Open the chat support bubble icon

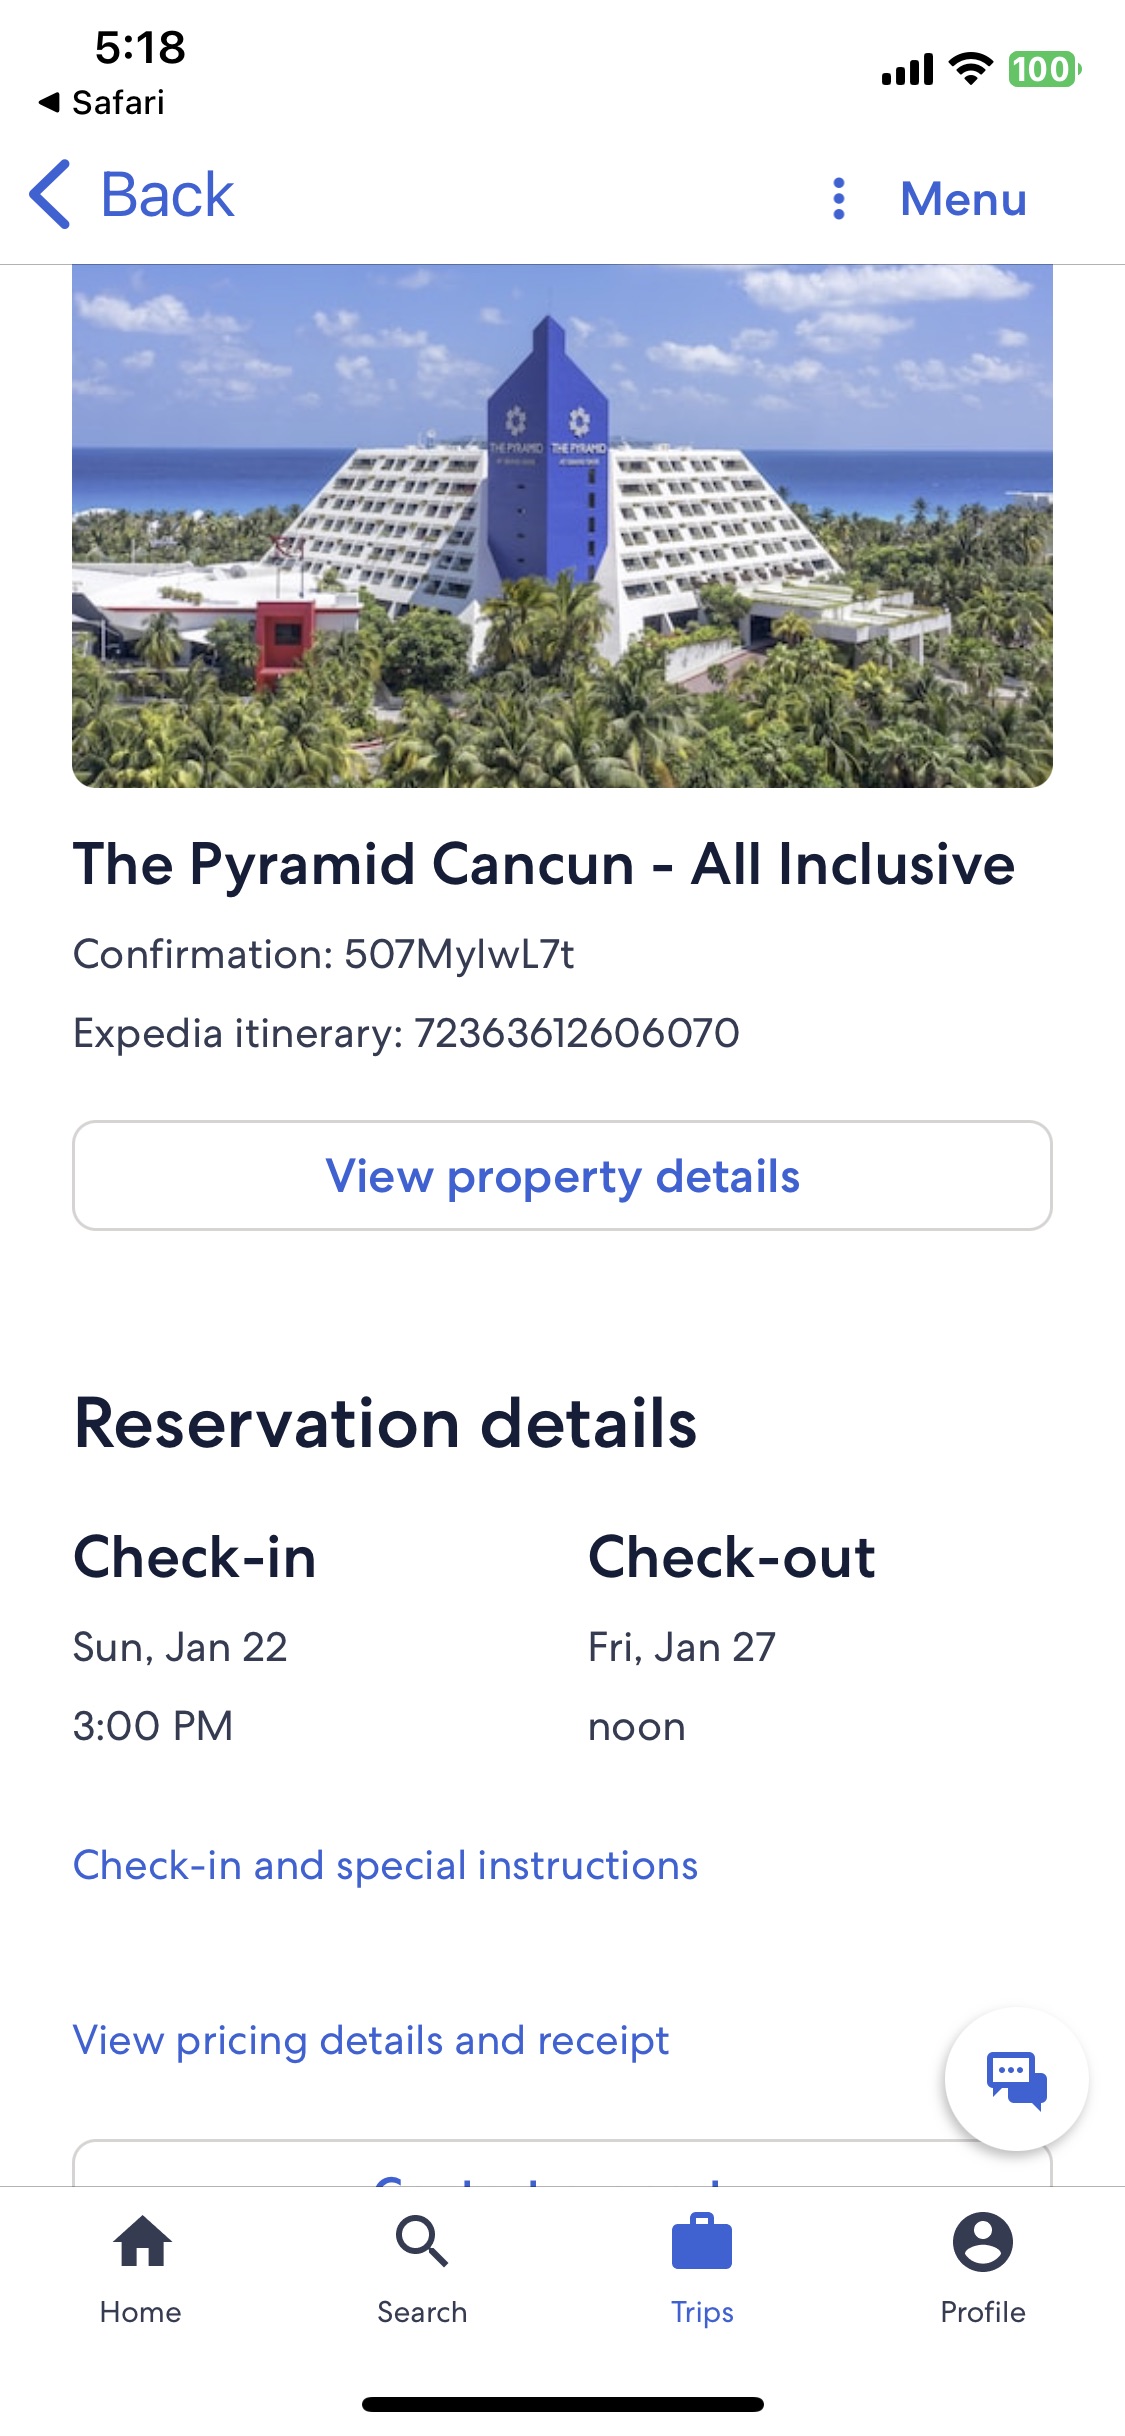1016,2079
